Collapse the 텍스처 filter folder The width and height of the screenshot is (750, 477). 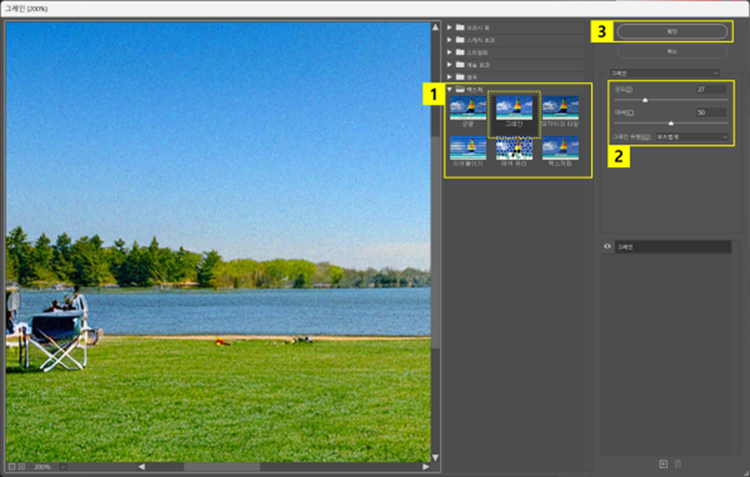[450, 89]
